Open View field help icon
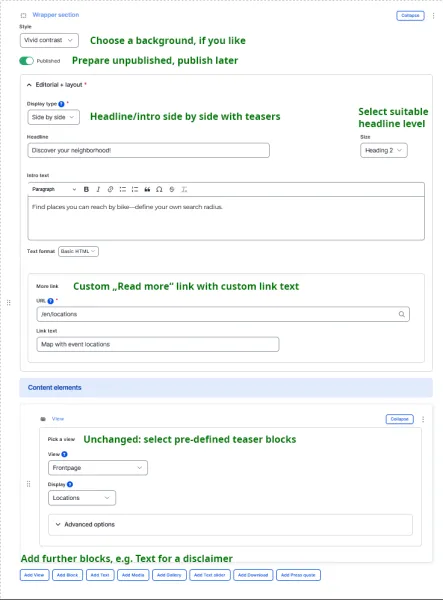 pos(64,454)
